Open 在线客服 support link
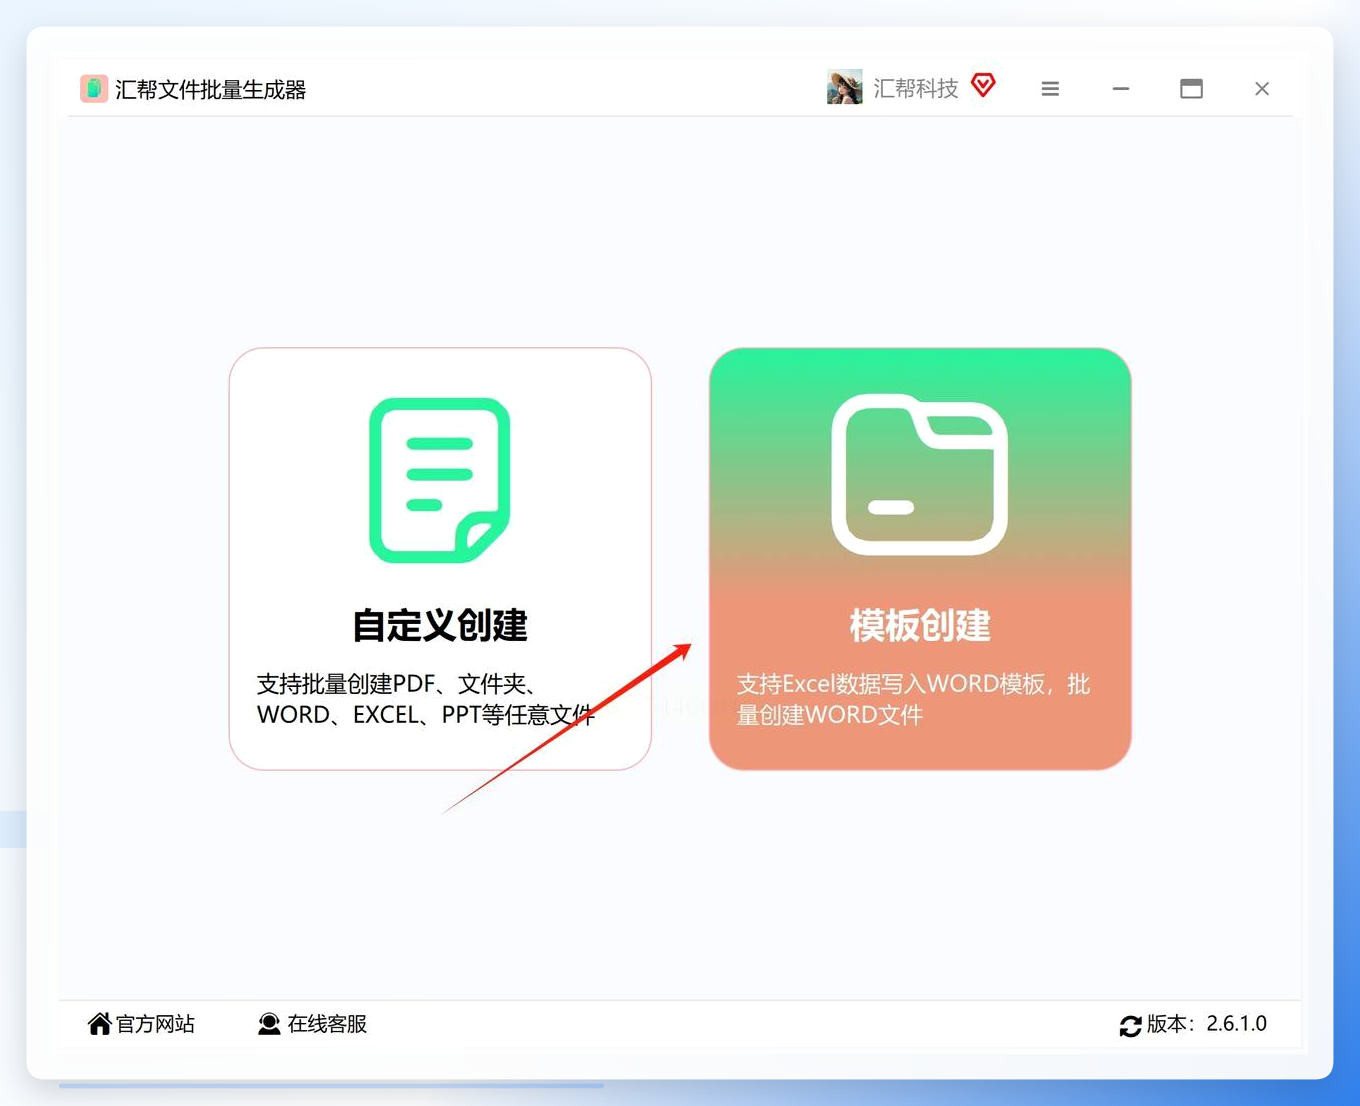 [327, 1024]
